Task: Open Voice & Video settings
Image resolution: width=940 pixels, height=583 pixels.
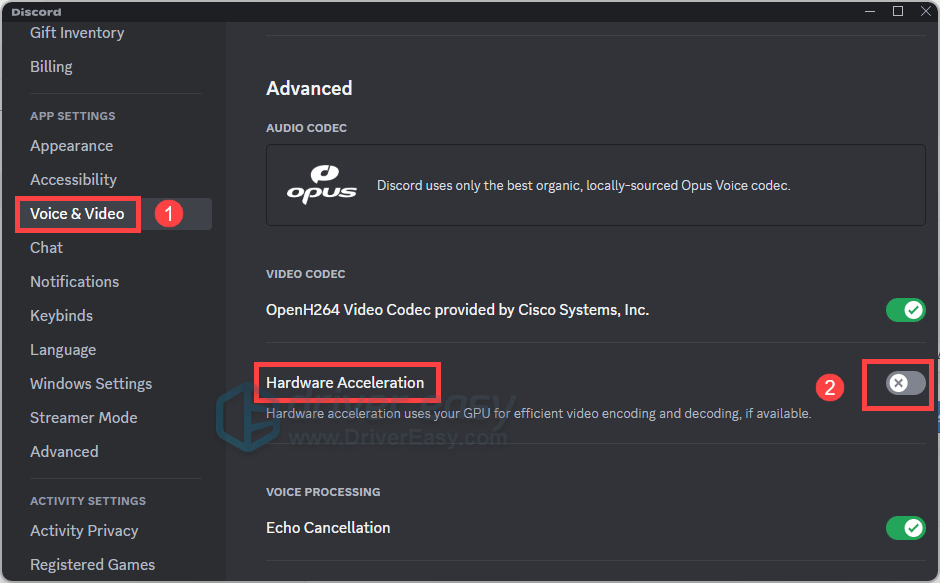Action: (77, 214)
